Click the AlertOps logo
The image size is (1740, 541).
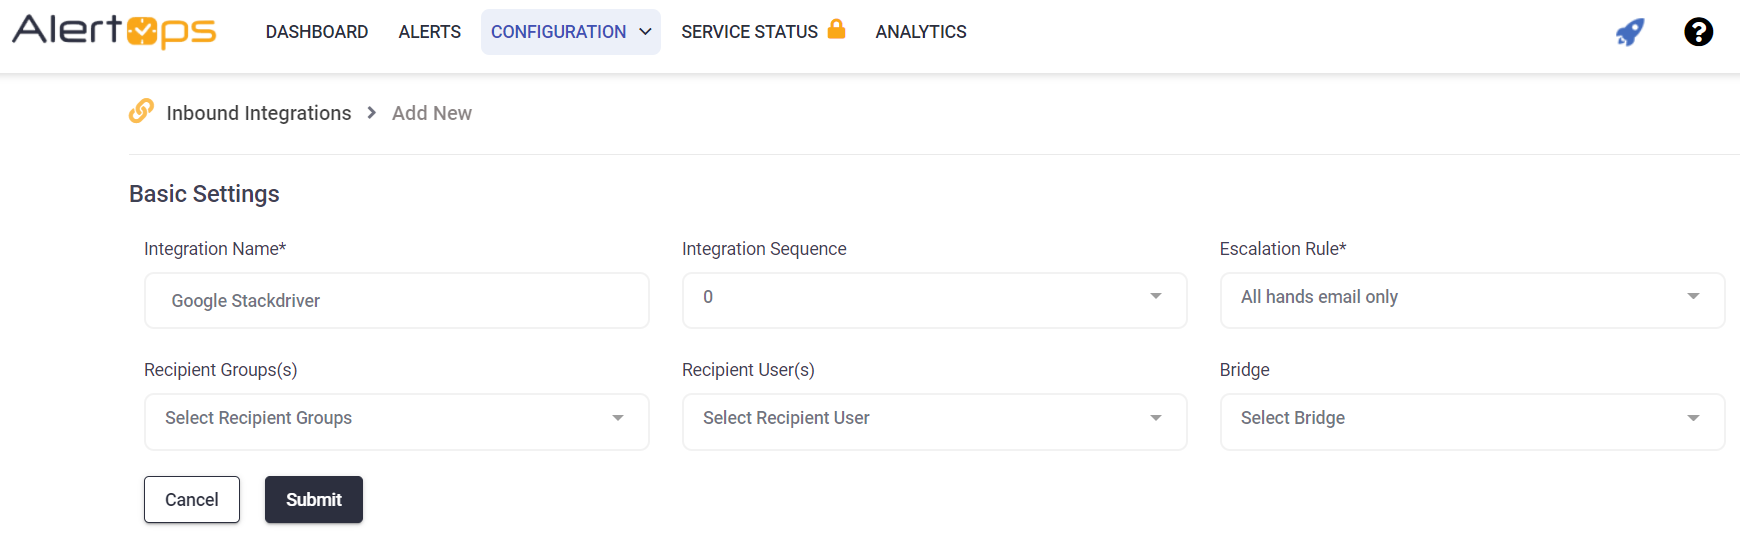coord(114,31)
